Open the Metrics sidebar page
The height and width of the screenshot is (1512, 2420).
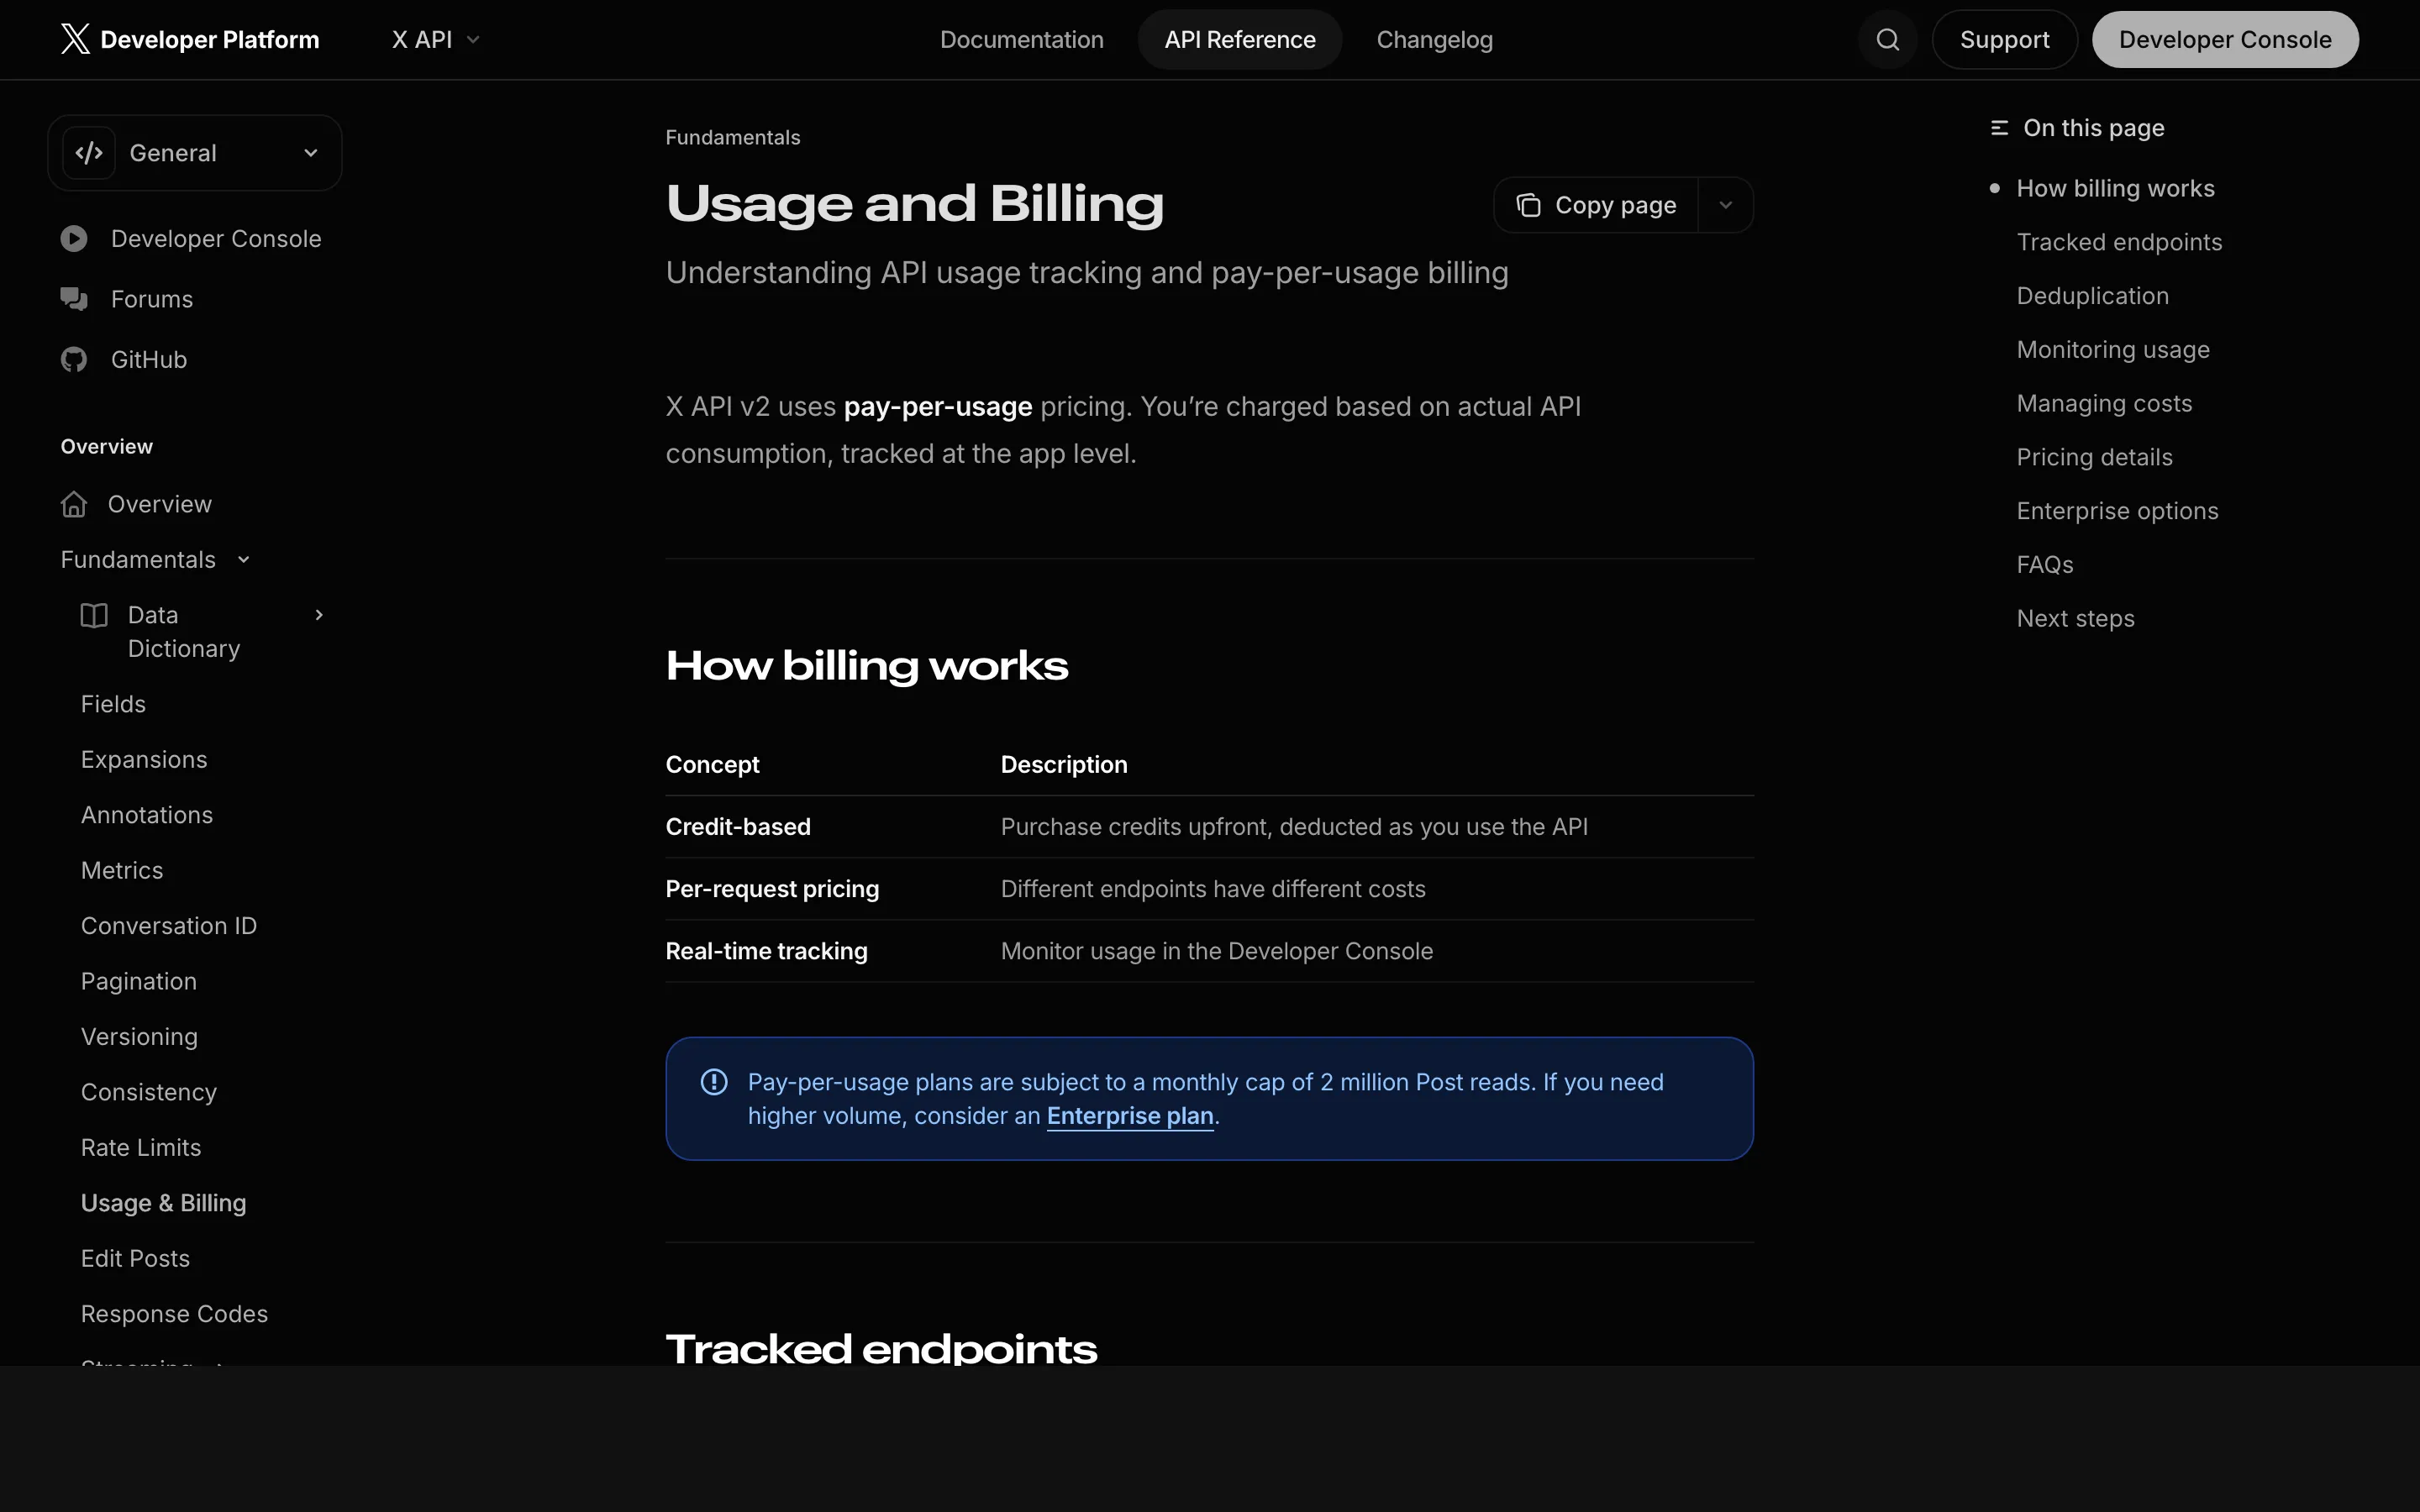pyautogui.click(x=122, y=871)
